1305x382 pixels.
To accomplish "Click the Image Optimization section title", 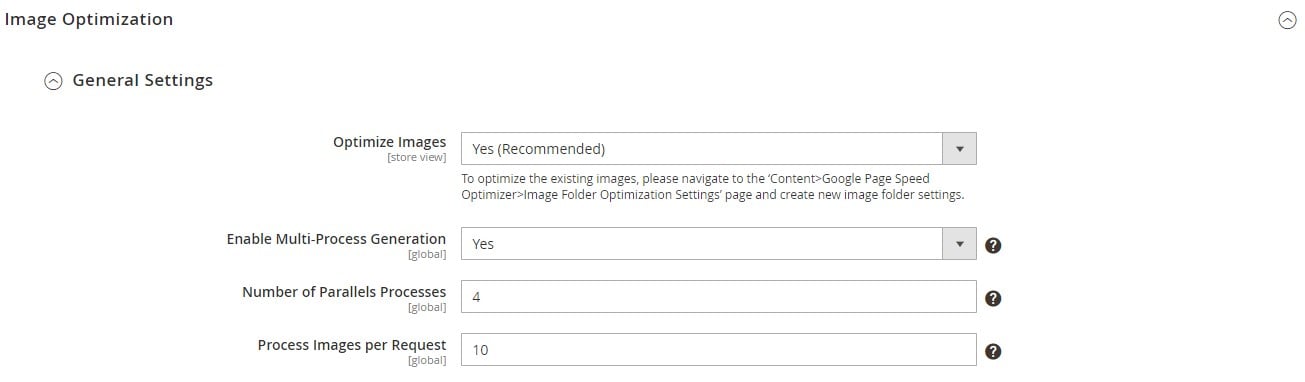I will [x=89, y=19].
